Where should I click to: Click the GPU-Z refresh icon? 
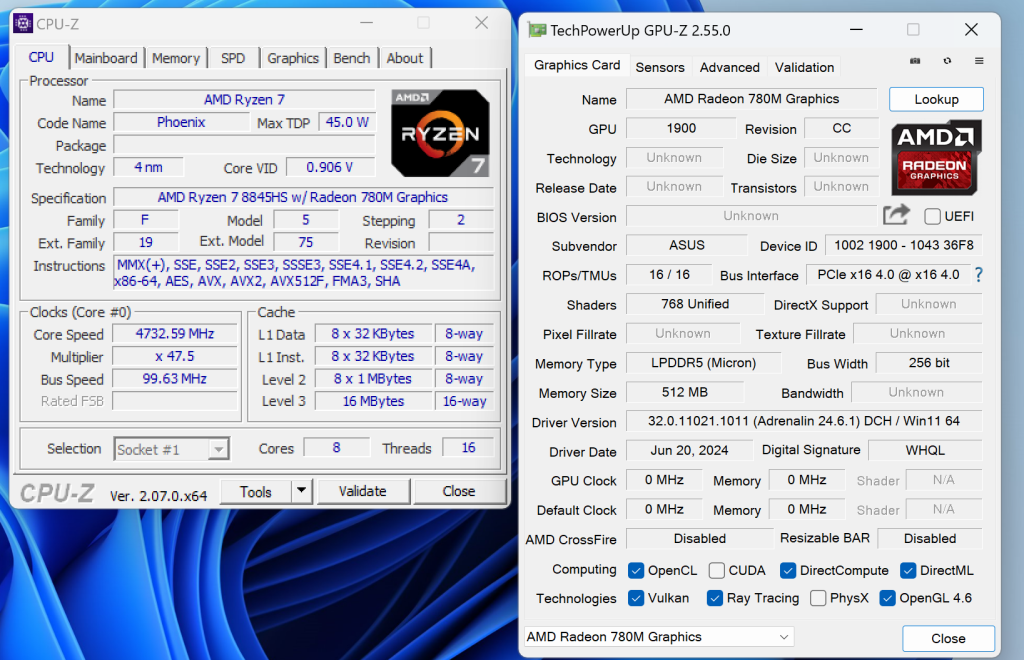point(947,61)
